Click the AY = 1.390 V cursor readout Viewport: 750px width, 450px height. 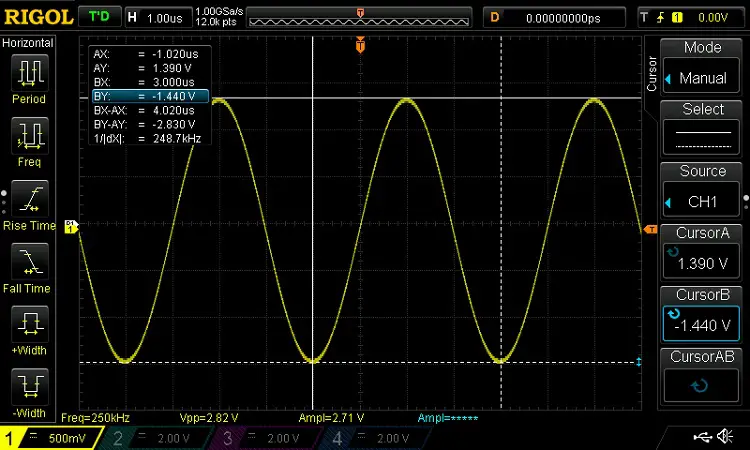pos(143,68)
